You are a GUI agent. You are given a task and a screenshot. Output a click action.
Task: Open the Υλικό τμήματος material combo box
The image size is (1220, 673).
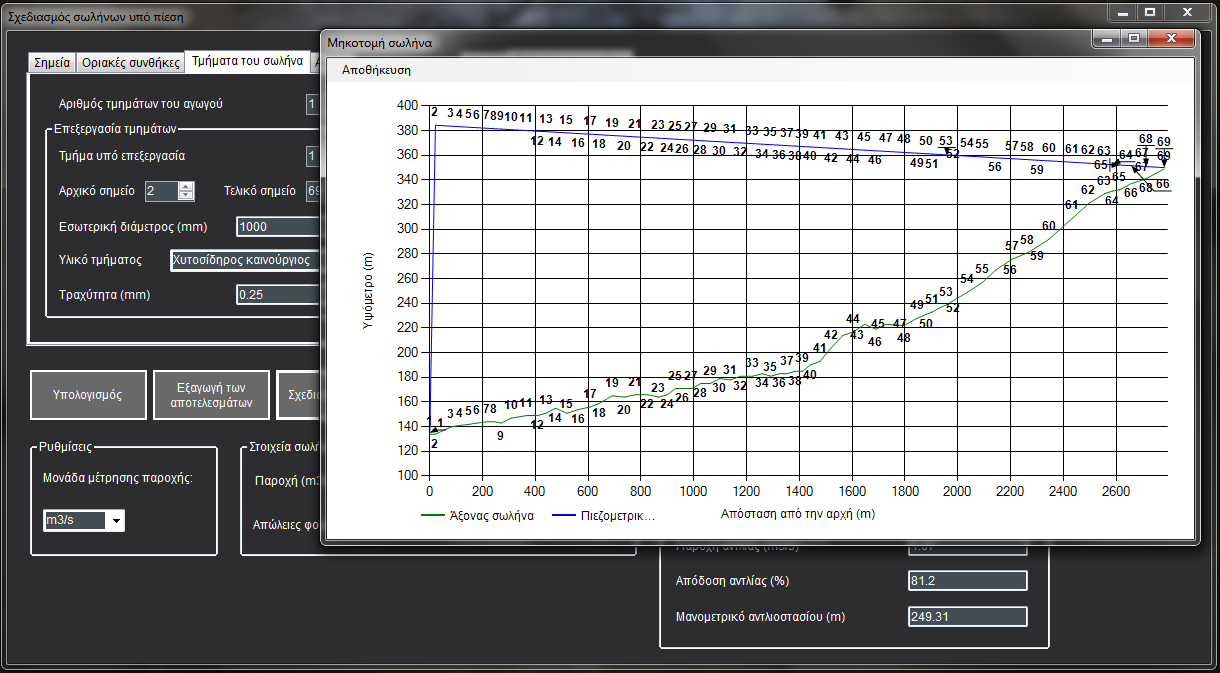(x=245, y=260)
